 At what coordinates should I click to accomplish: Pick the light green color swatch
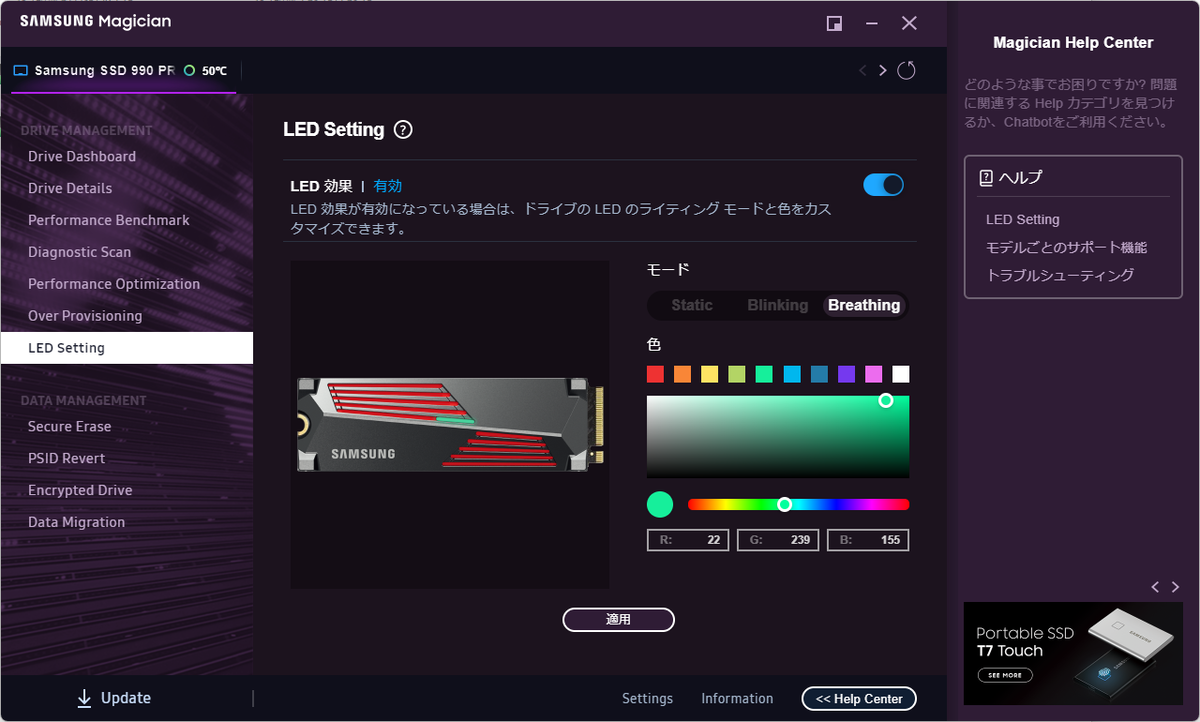pos(737,374)
